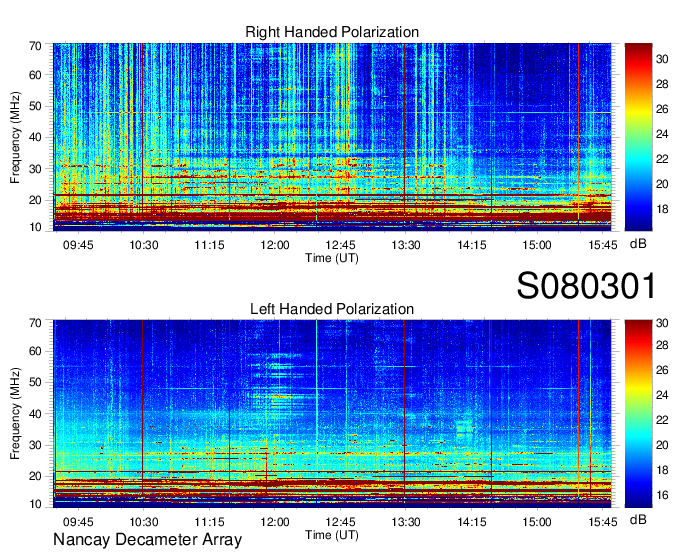The image size is (680, 552).
Task: Click the Left Handed Polarization spectrogram image
Action: point(332,414)
